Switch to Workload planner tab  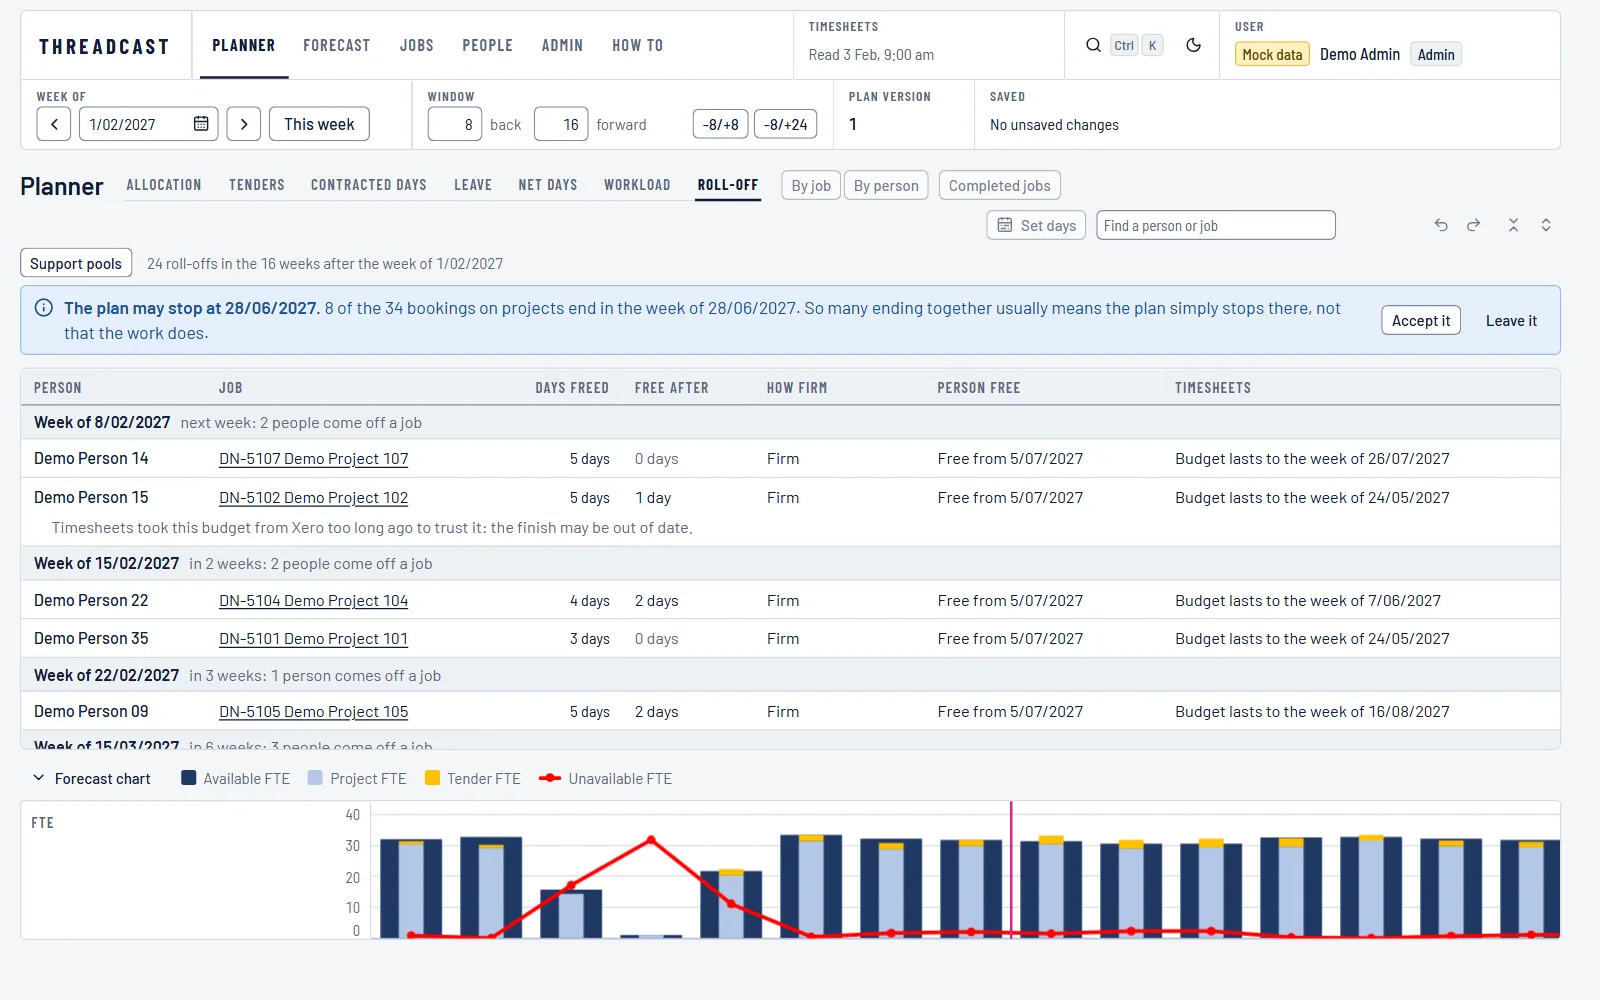pyautogui.click(x=637, y=185)
